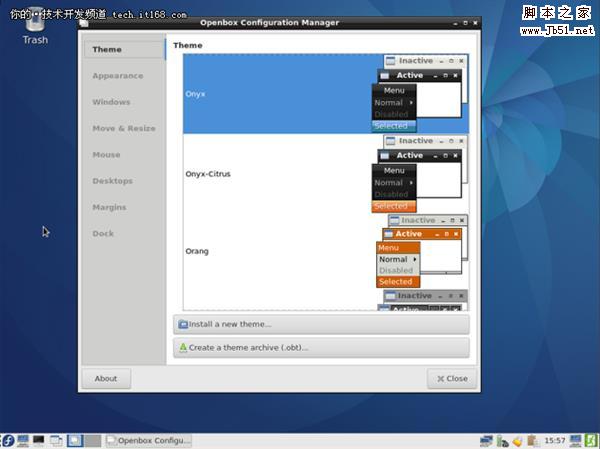Image resolution: width=600 pixels, height=449 pixels.
Task: Open the network status tray icon
Action: [x=486, y=441]
